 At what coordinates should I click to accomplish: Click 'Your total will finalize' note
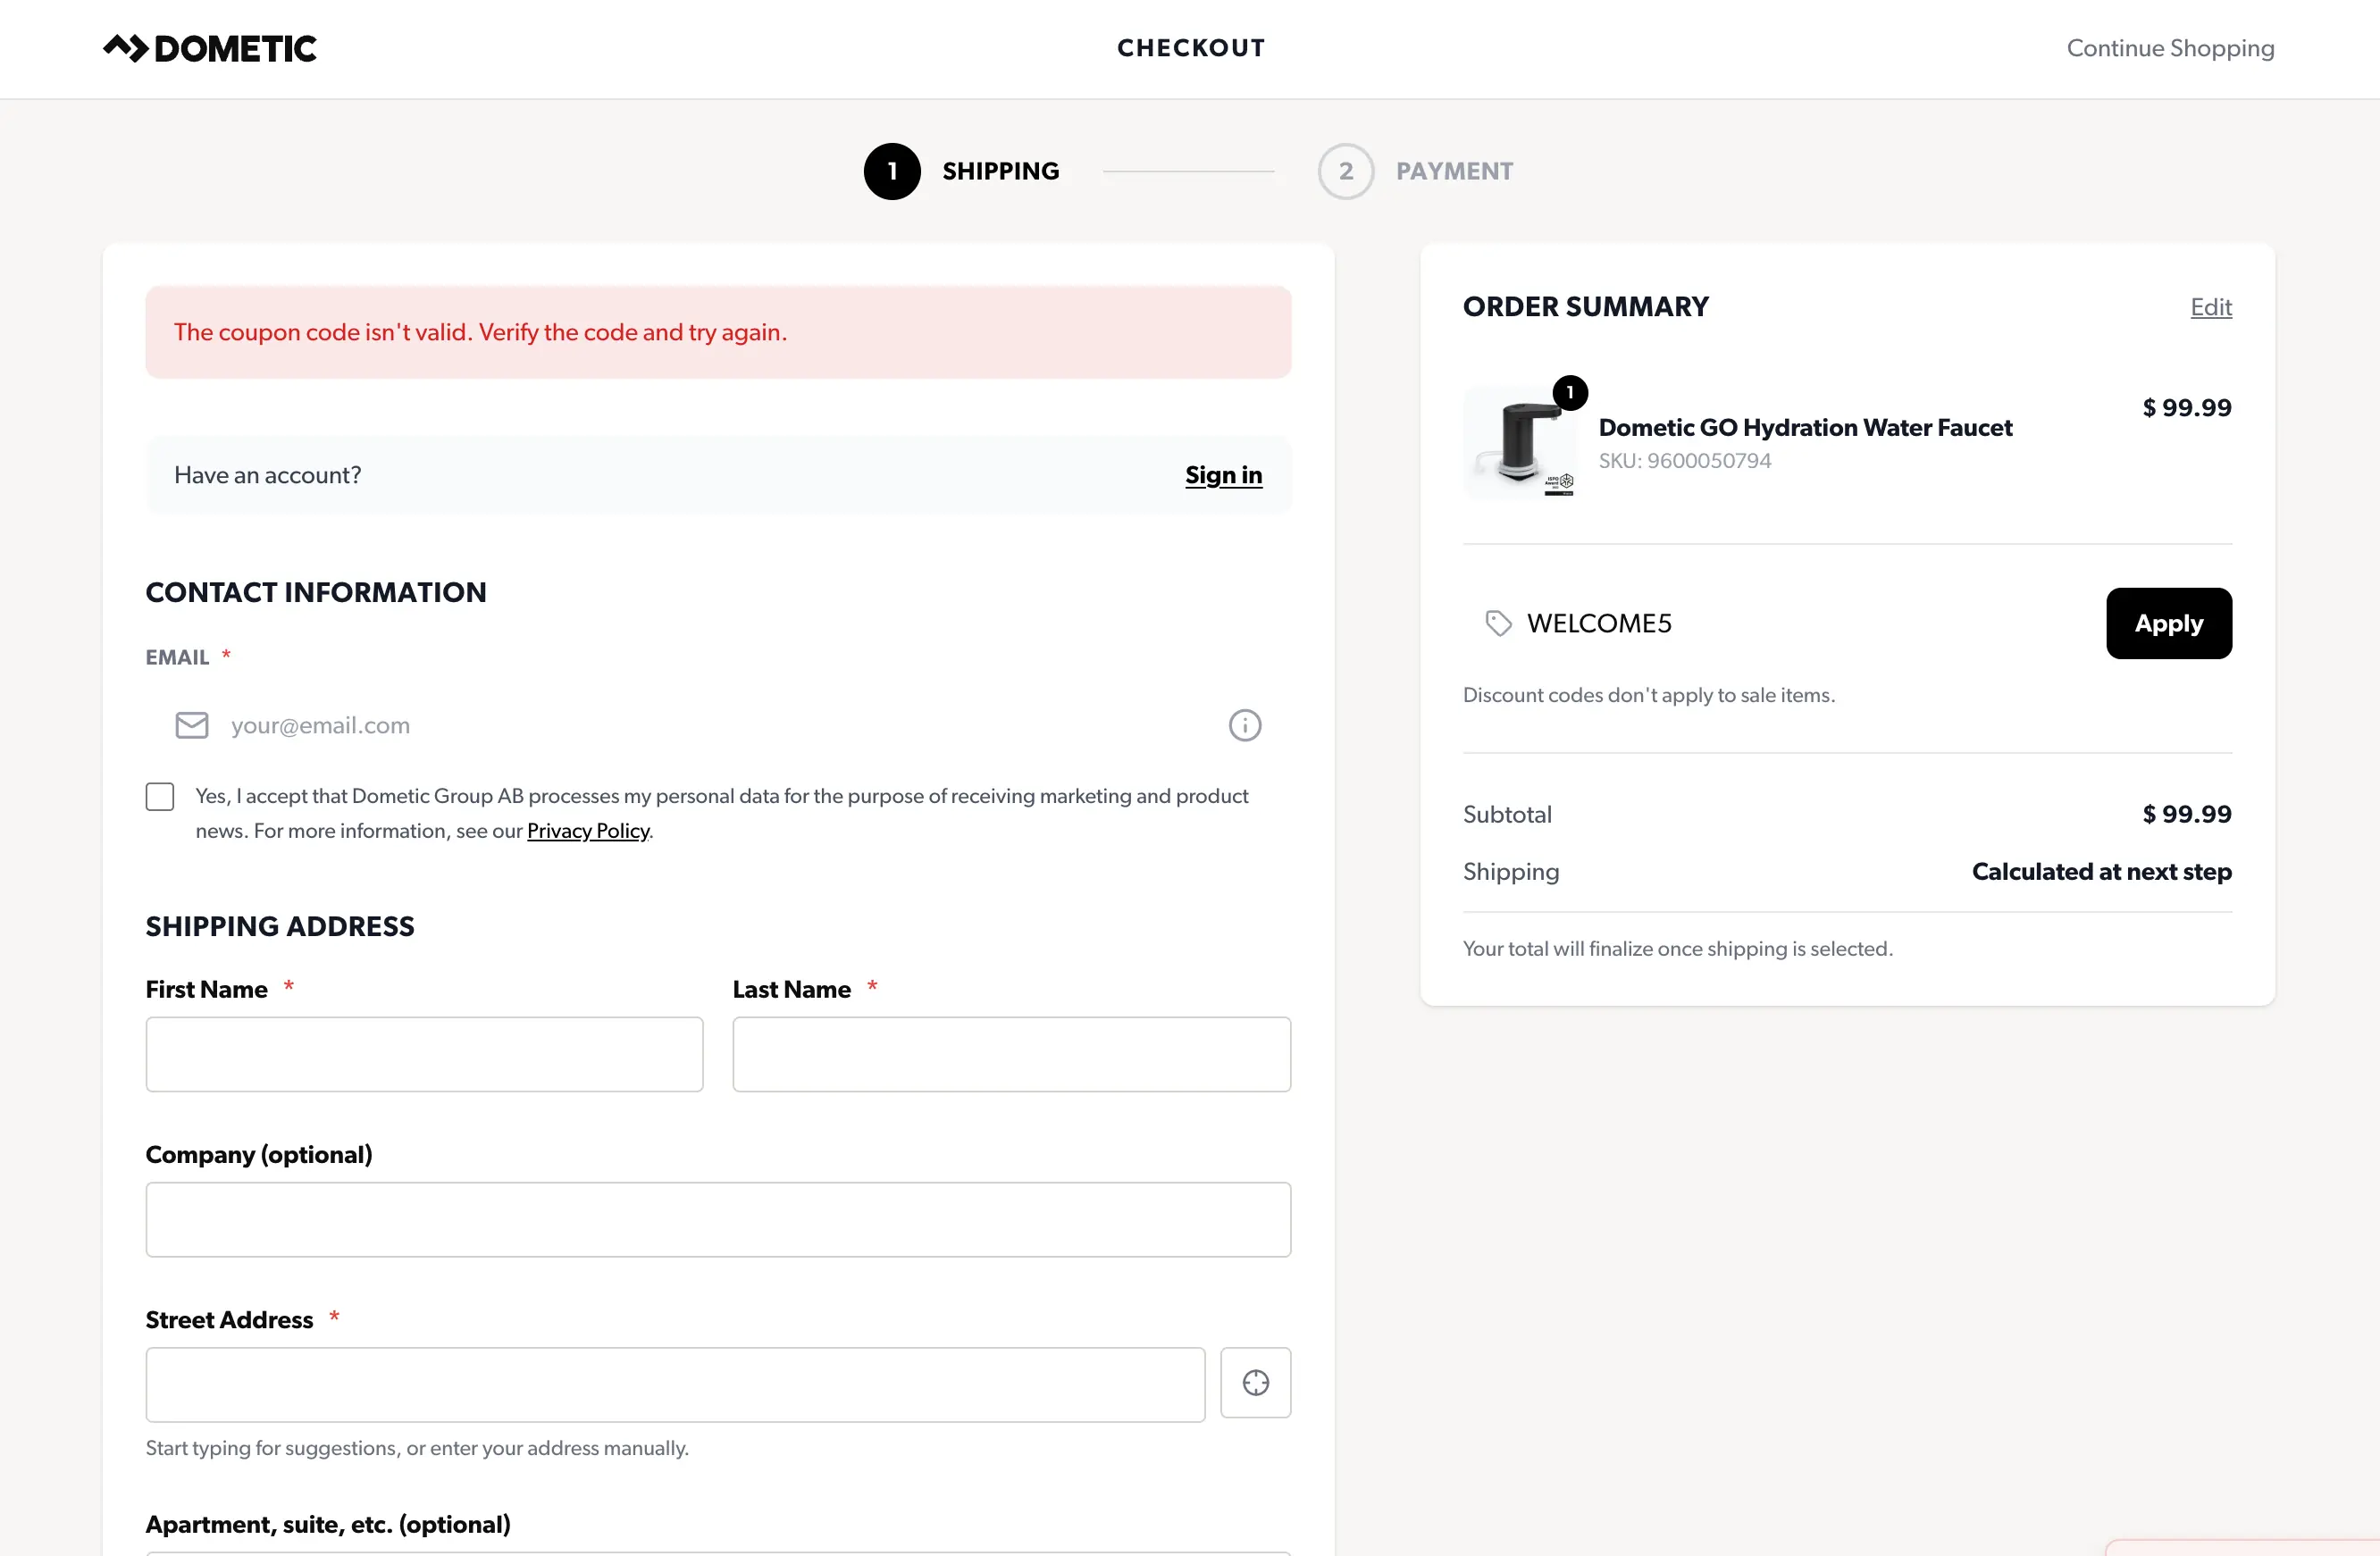[1678, 949]
